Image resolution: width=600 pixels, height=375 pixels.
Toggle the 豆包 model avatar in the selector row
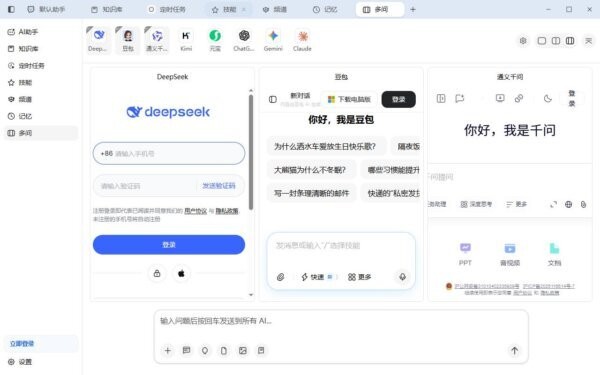point(128,40)
